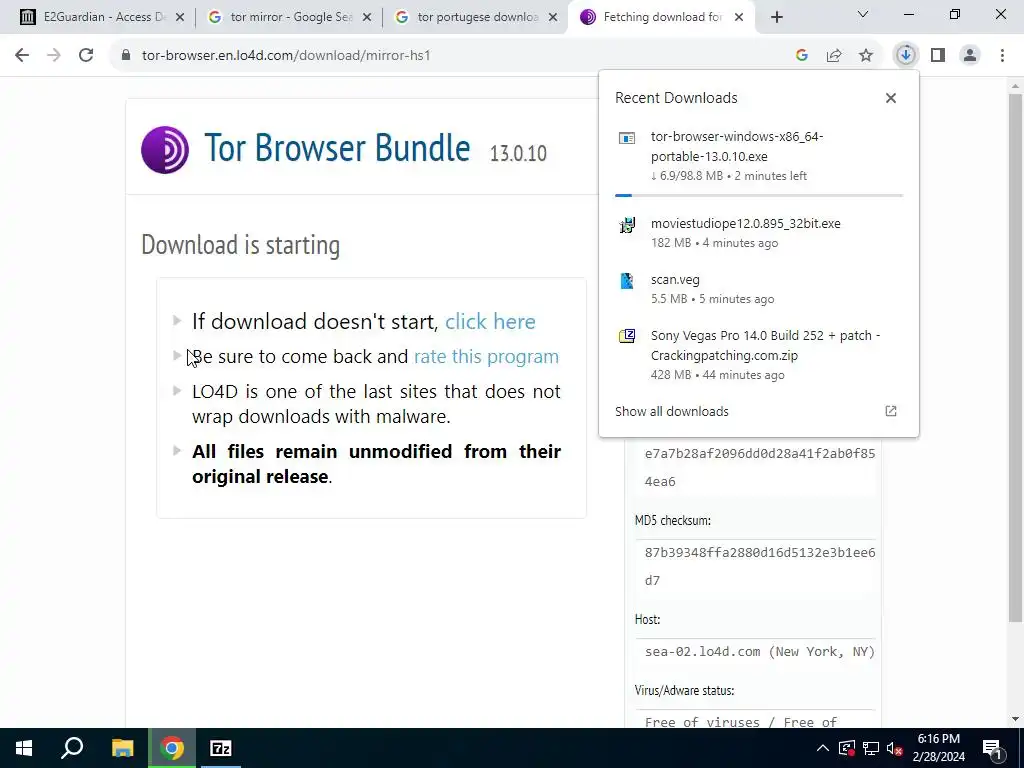The width and height of the screenshot is (1024, 768).
Task: Click the scan.veg file icon
Action: [627, 281]
